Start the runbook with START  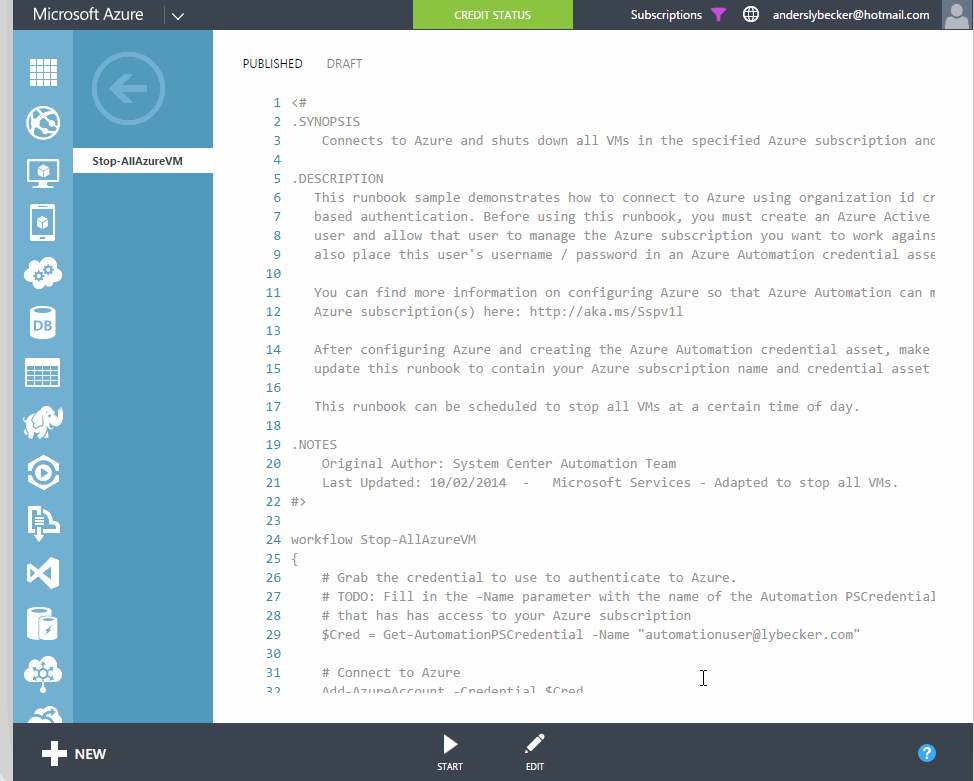click(450, 752)
